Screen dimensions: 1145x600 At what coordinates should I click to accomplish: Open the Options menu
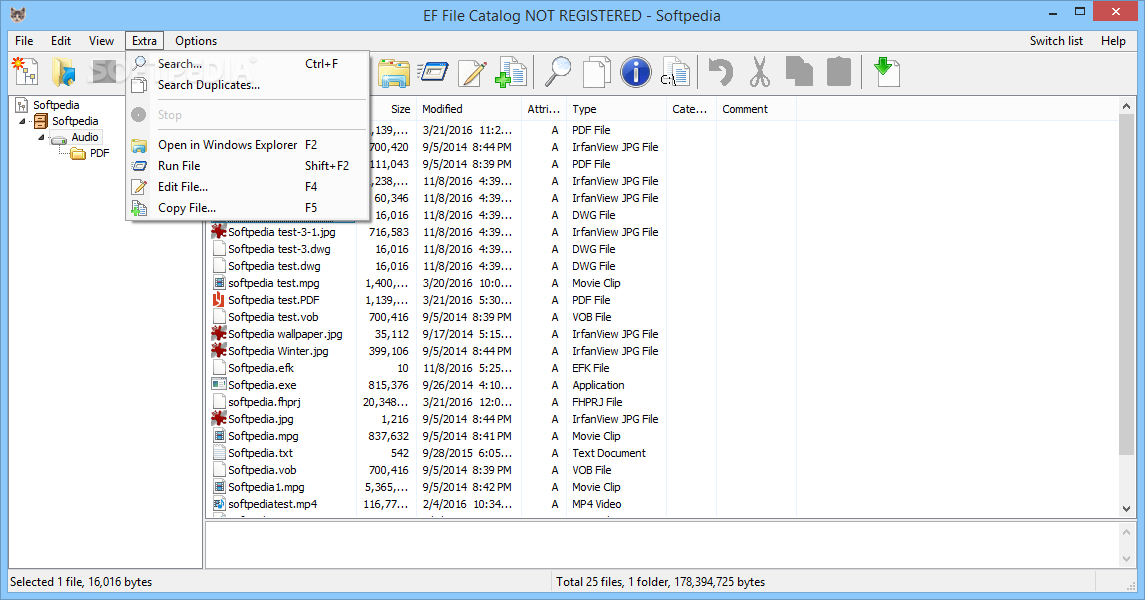click(196, 41)
